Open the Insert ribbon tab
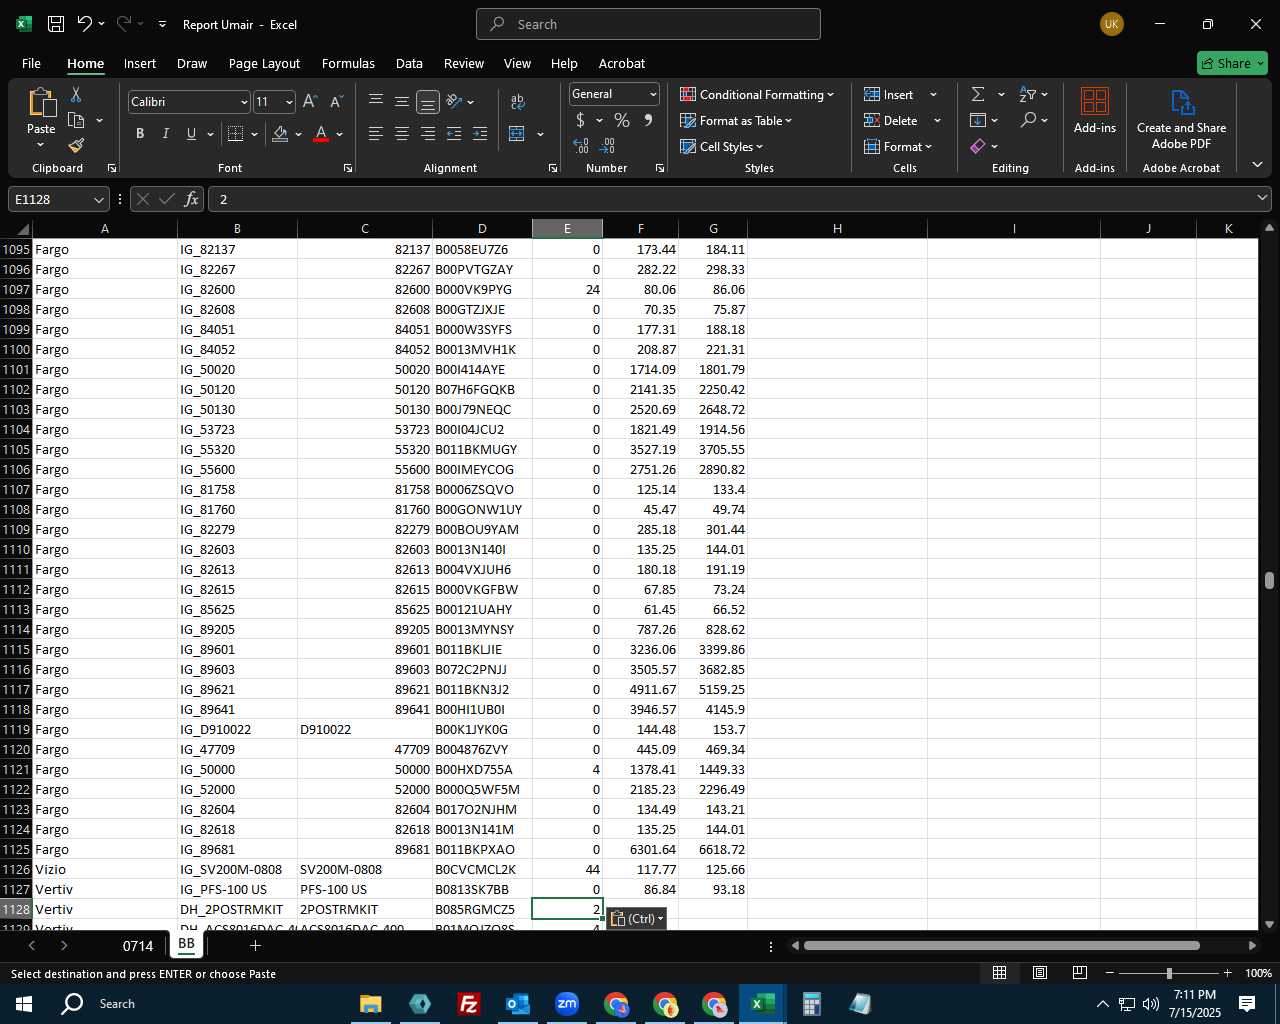1280x1024 pixels. (140, 63)
